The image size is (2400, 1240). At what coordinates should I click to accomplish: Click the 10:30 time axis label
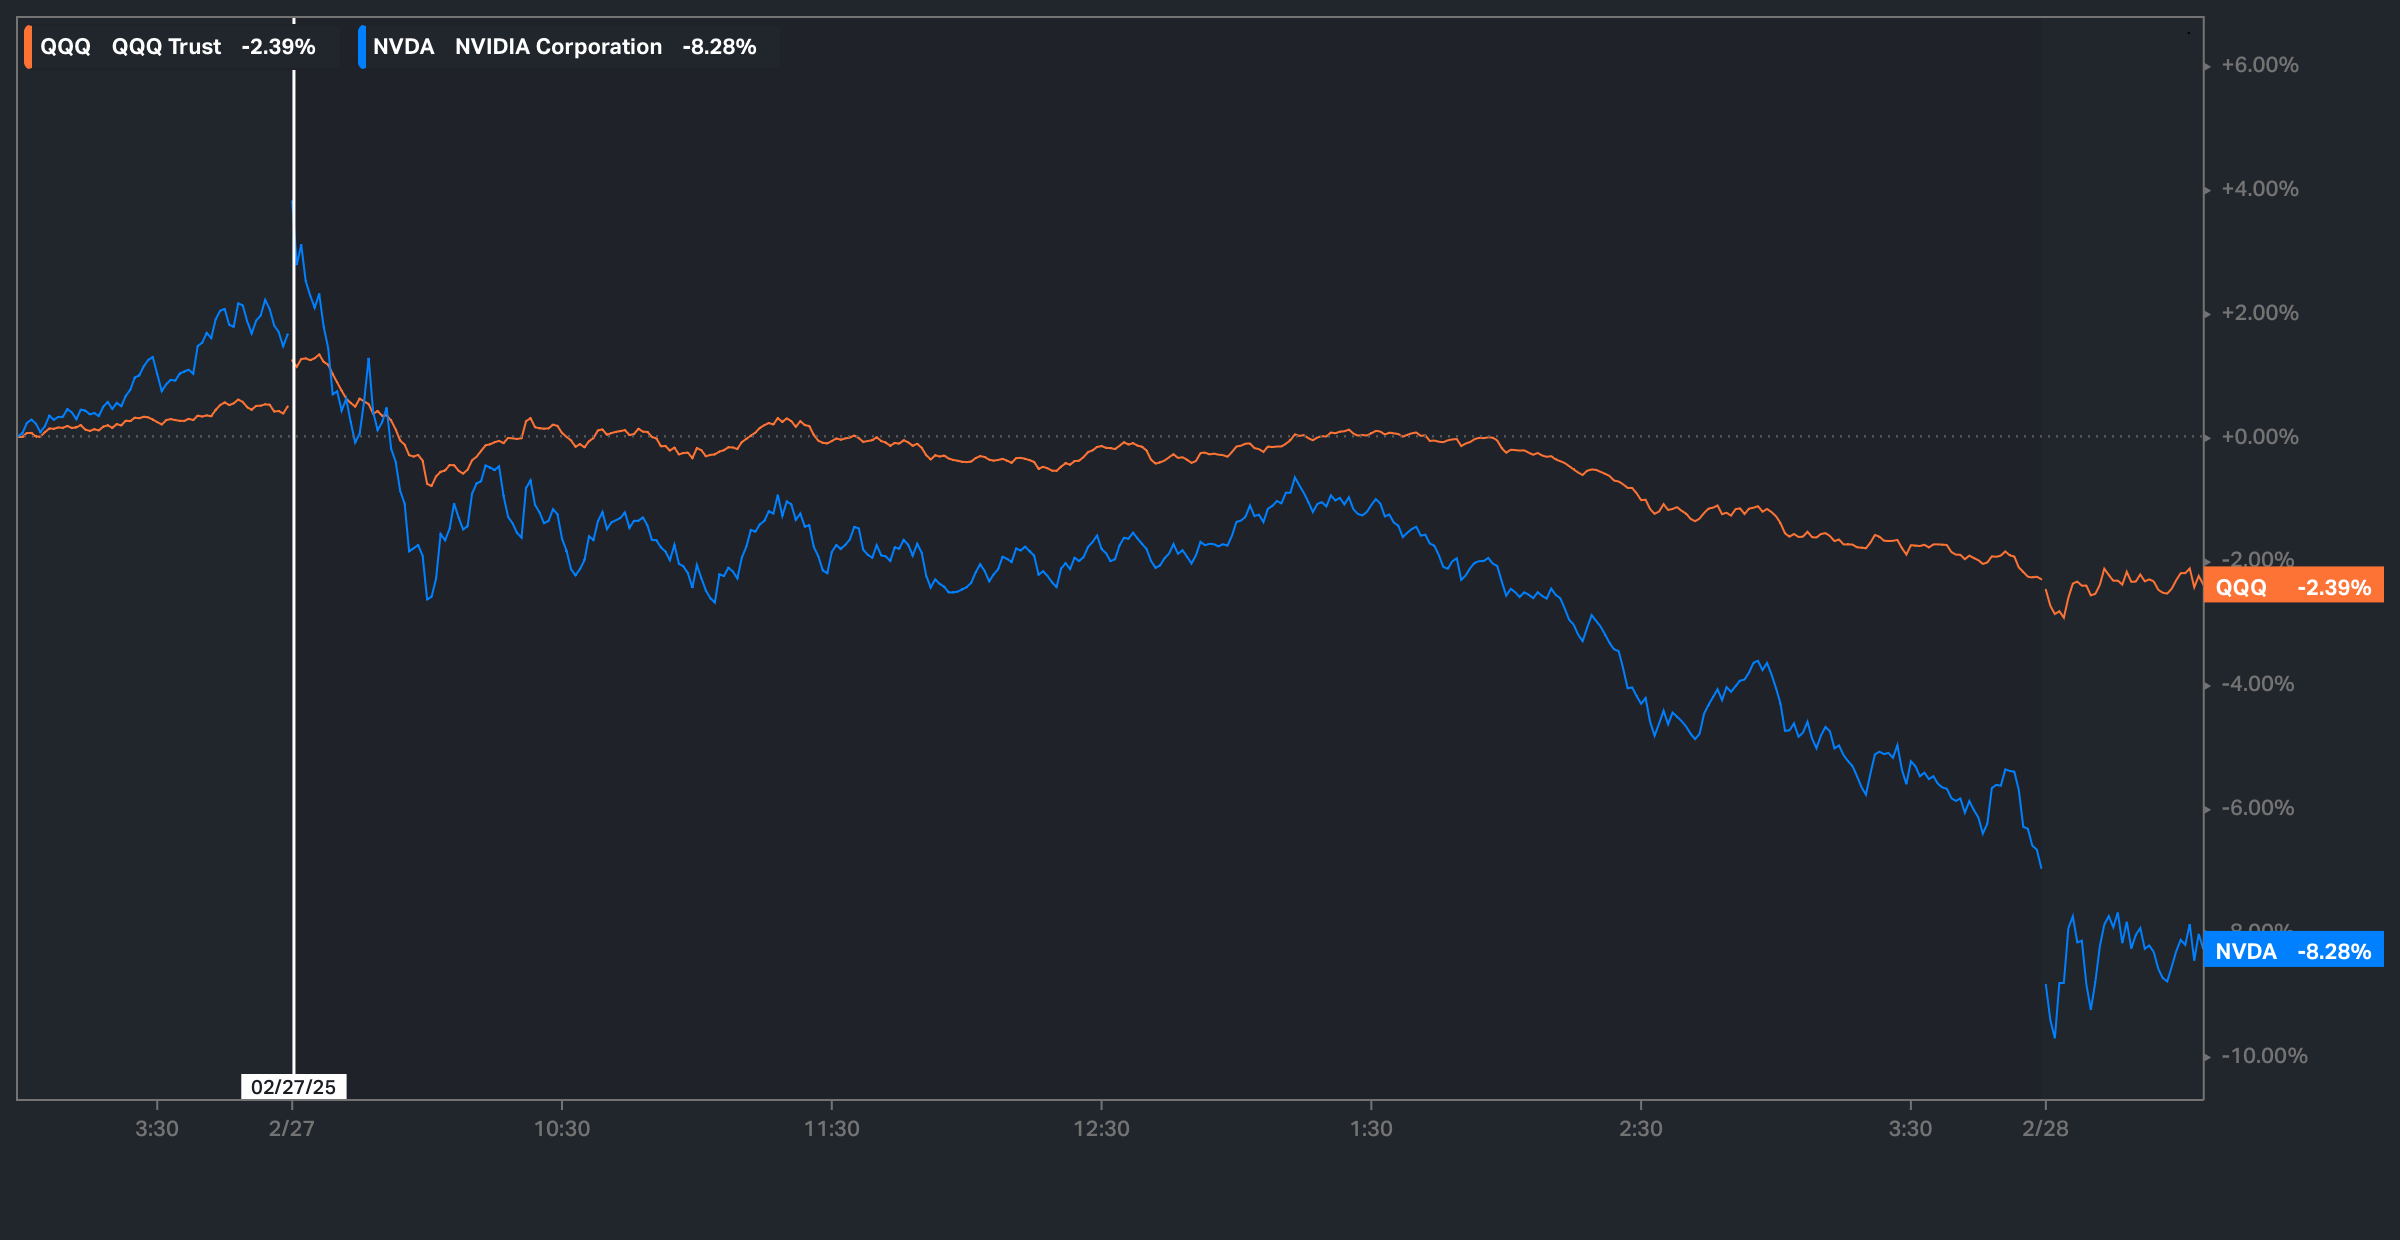click(x=562, y=1129)
